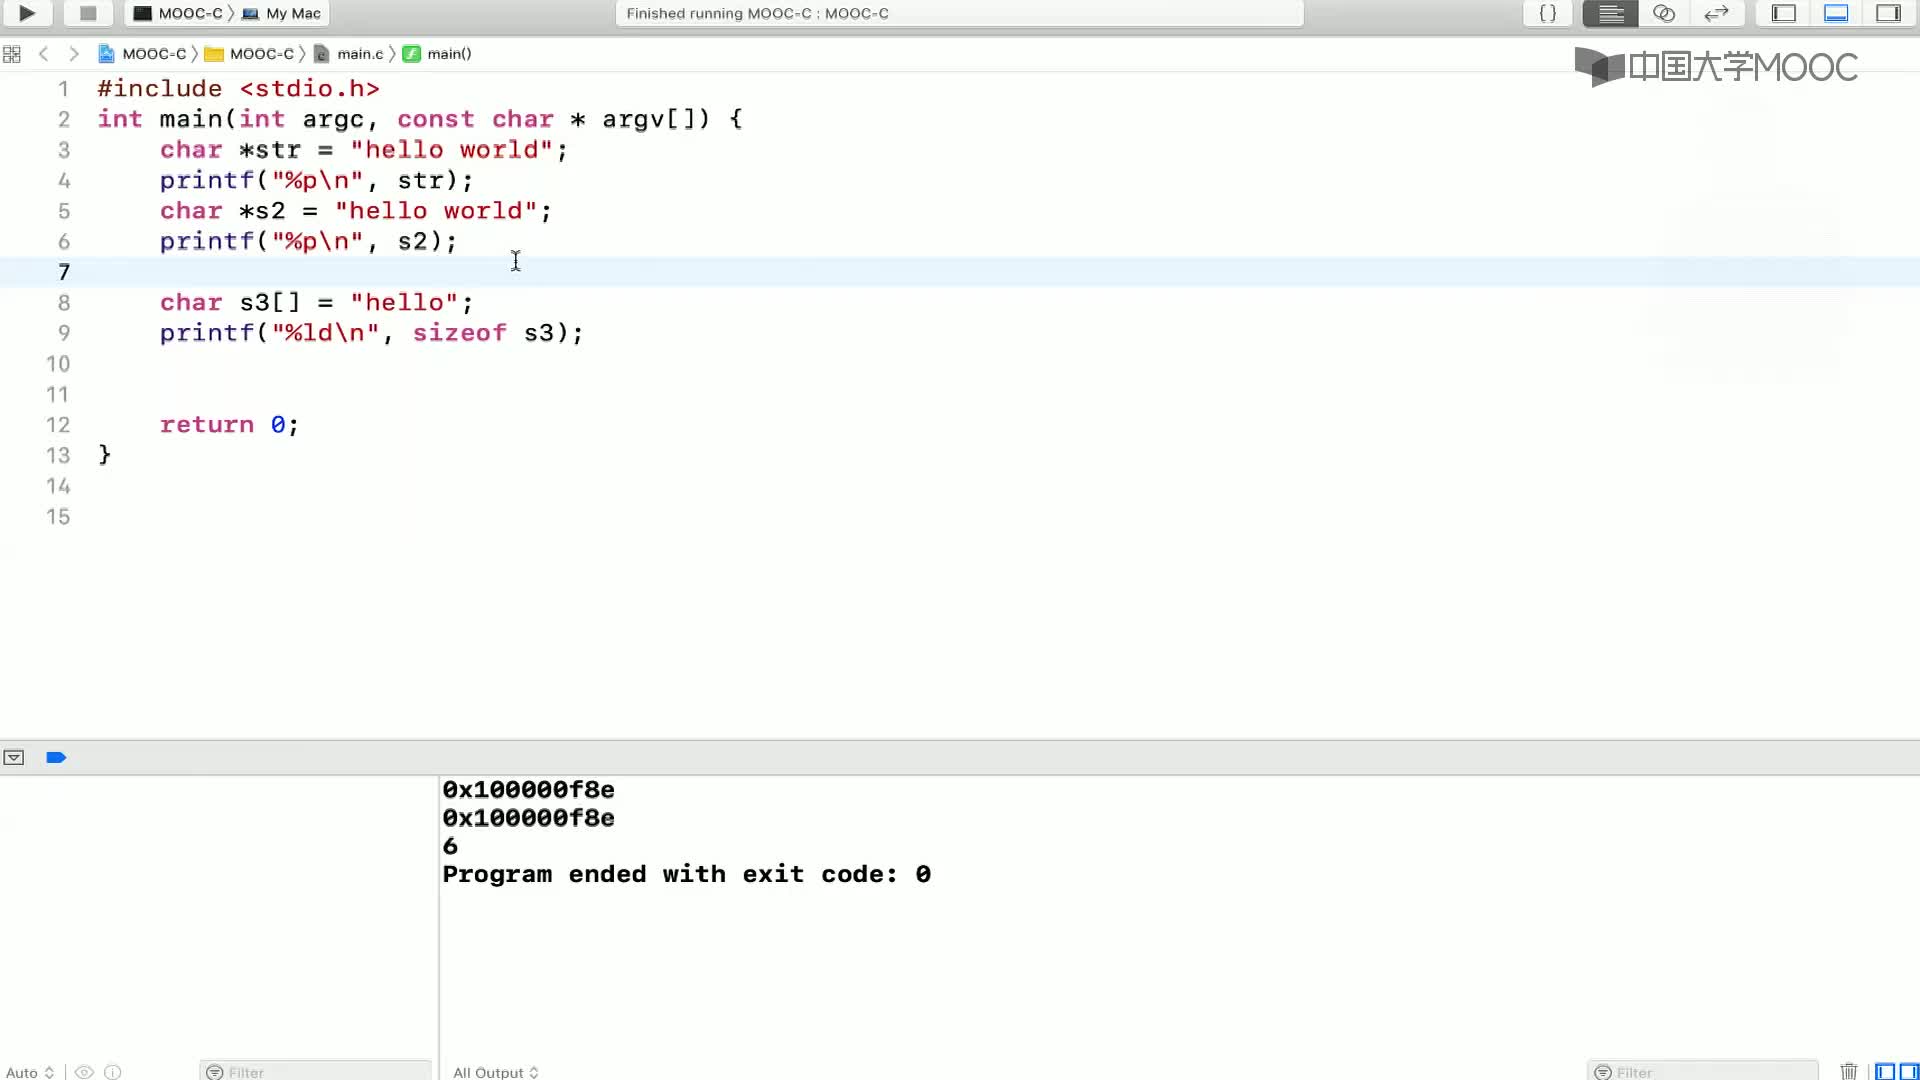Go back in editor history

(x=43, y=54)
